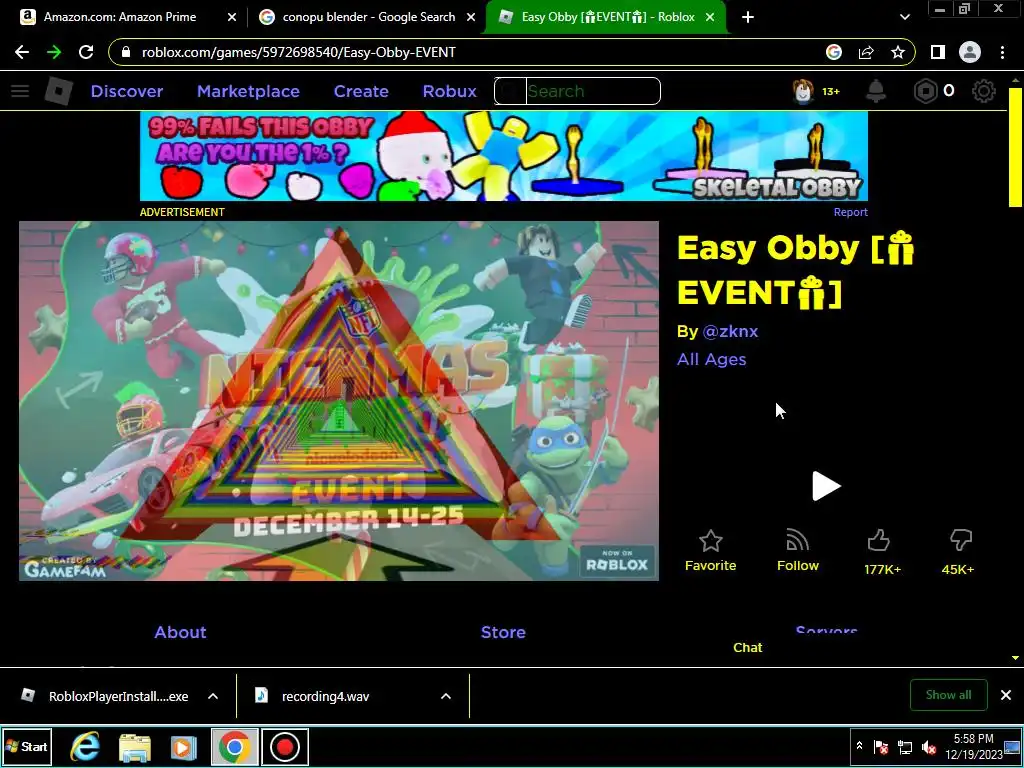Viewport: 1024px width, 768px height.
Task: Switch to the Amazon Prime tab
Action: [x=121, y=18]
